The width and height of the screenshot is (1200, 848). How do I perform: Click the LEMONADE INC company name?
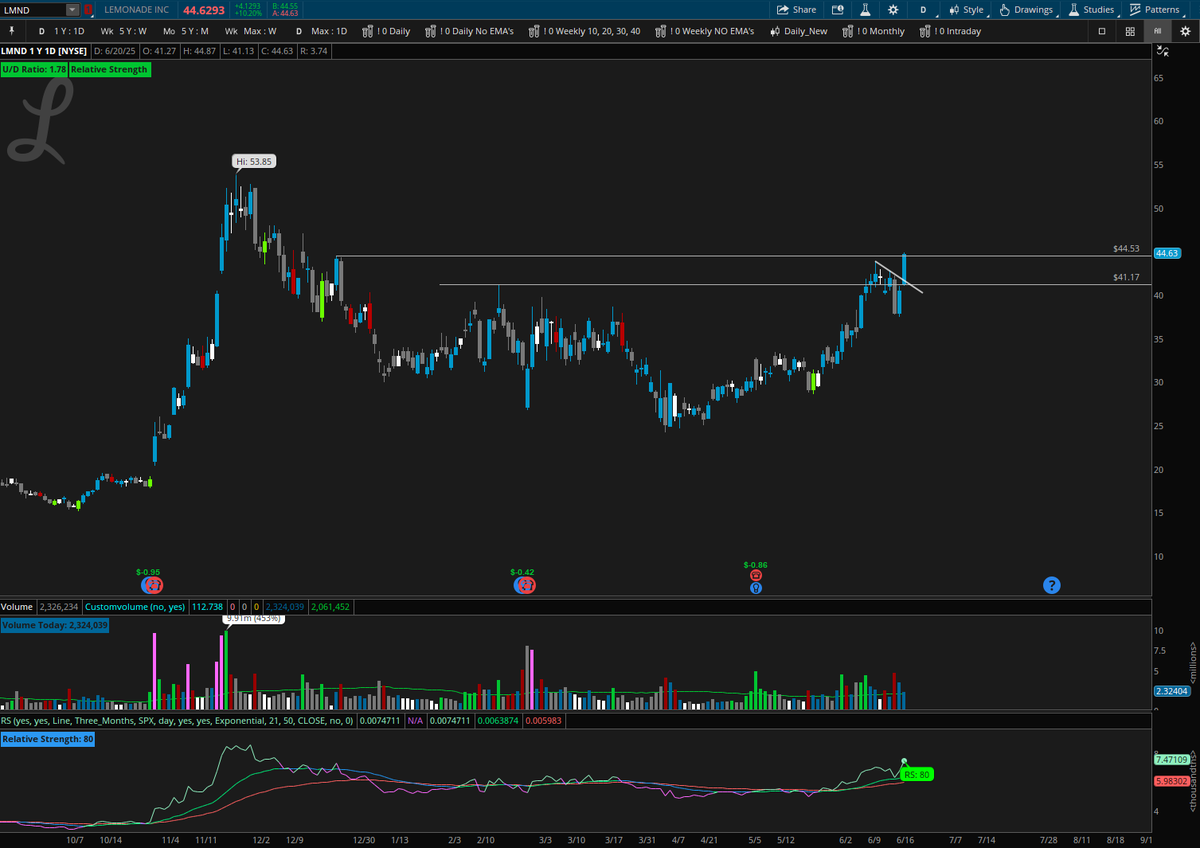136,9
